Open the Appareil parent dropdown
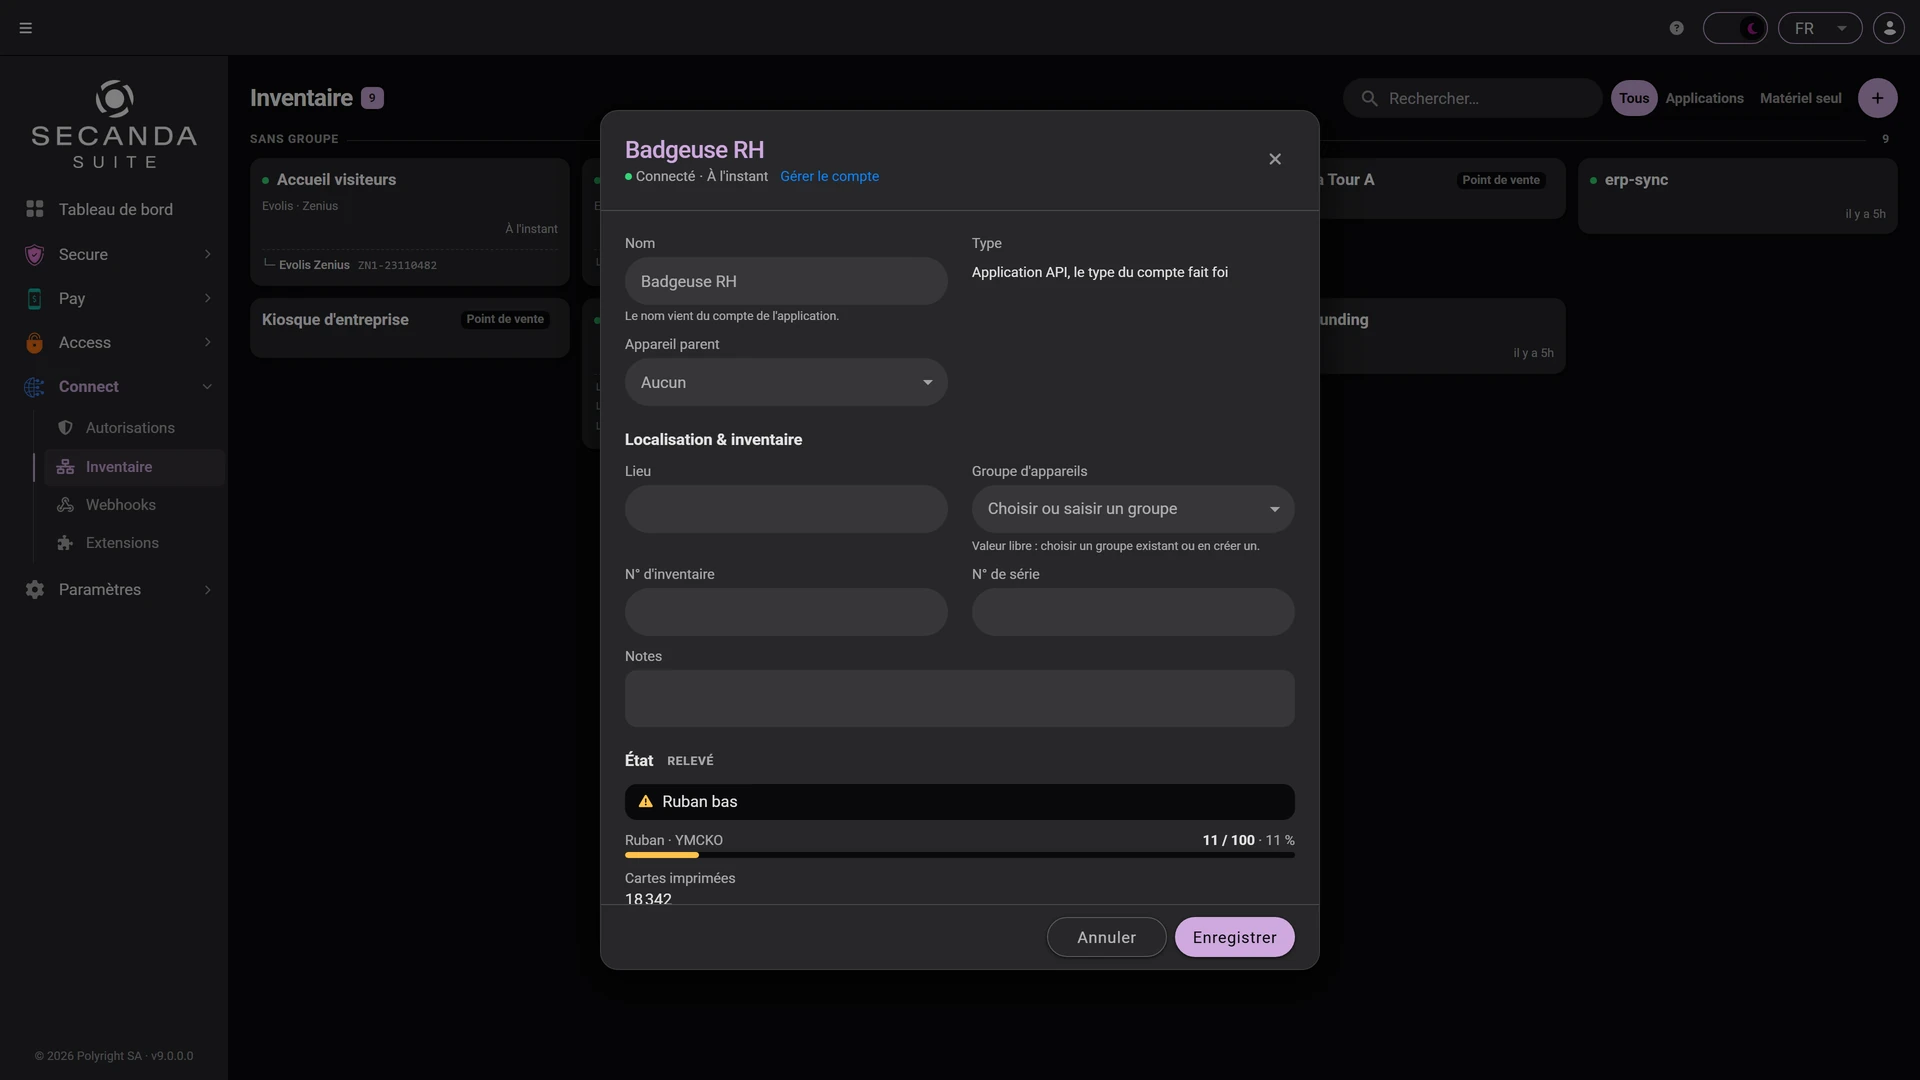This screenshot has height=1080, width=1920. pyautogui.click(x=786, y=382)
